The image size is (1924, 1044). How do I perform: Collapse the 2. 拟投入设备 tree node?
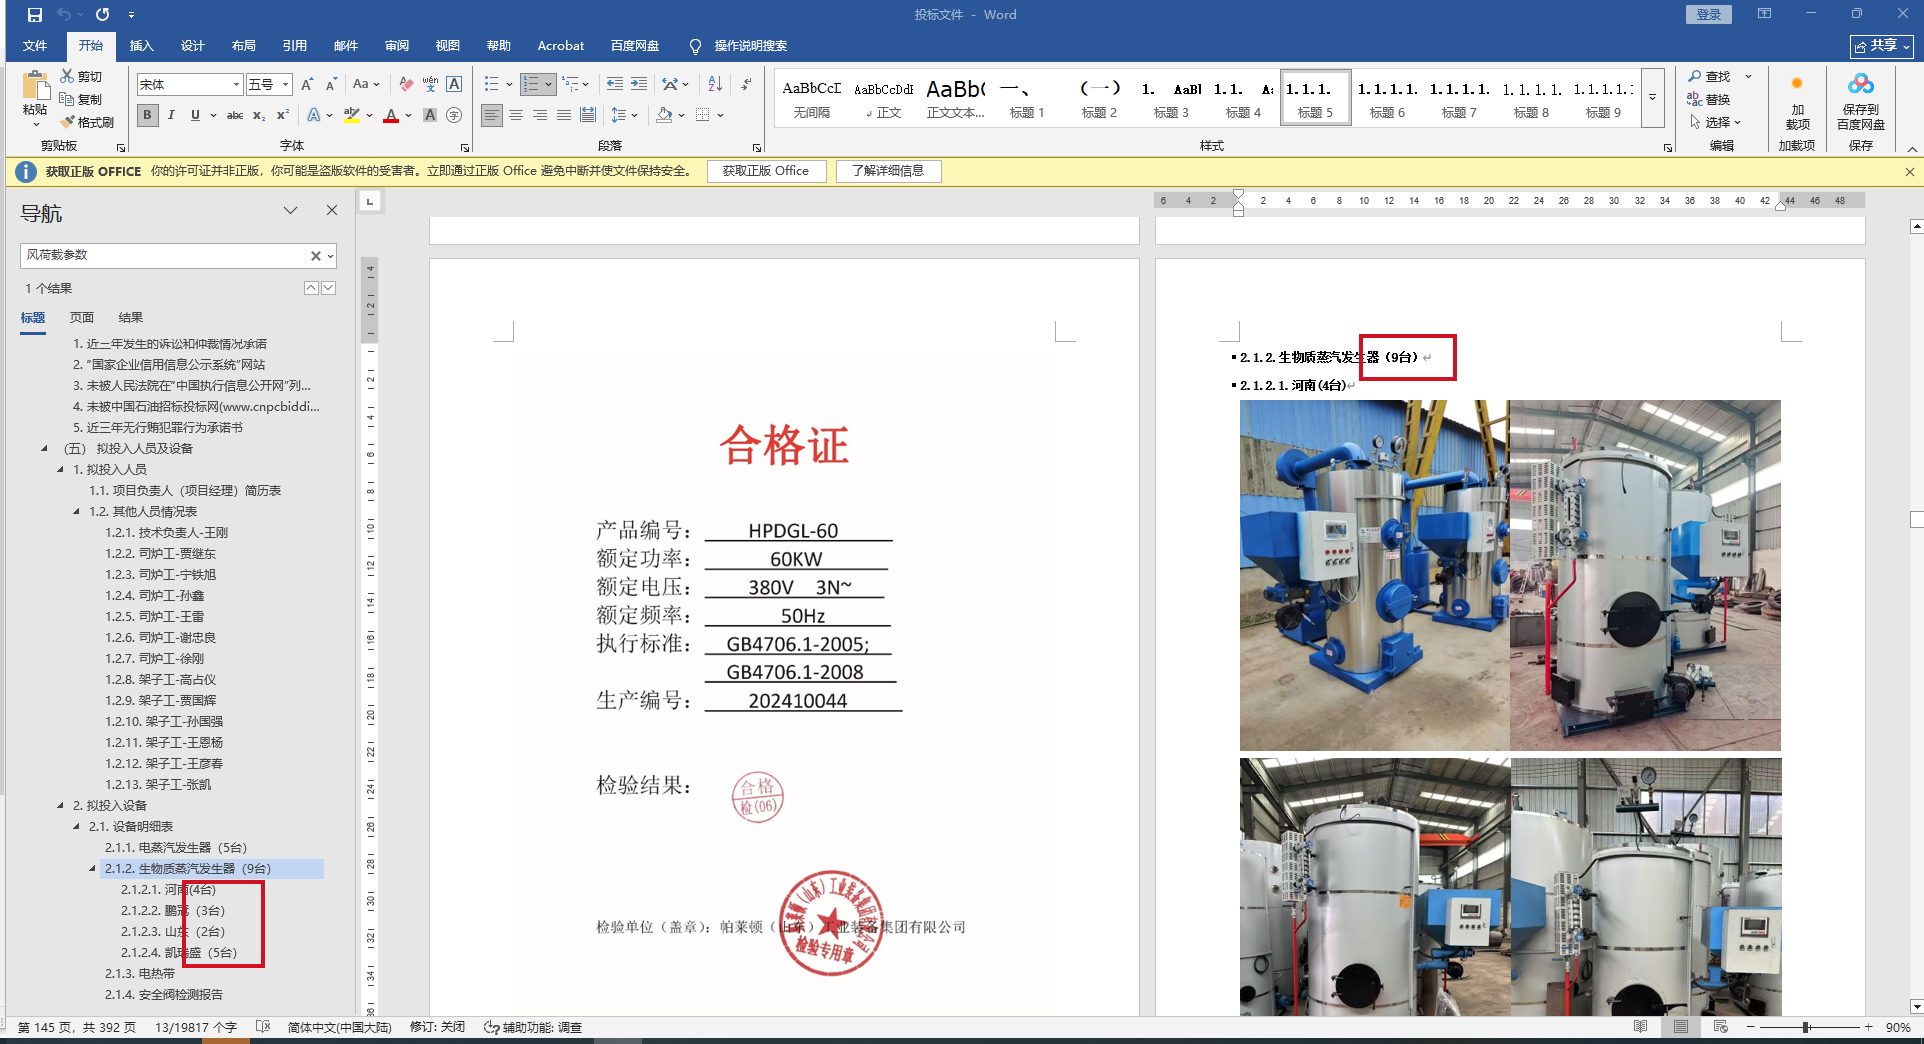[61, 805]
